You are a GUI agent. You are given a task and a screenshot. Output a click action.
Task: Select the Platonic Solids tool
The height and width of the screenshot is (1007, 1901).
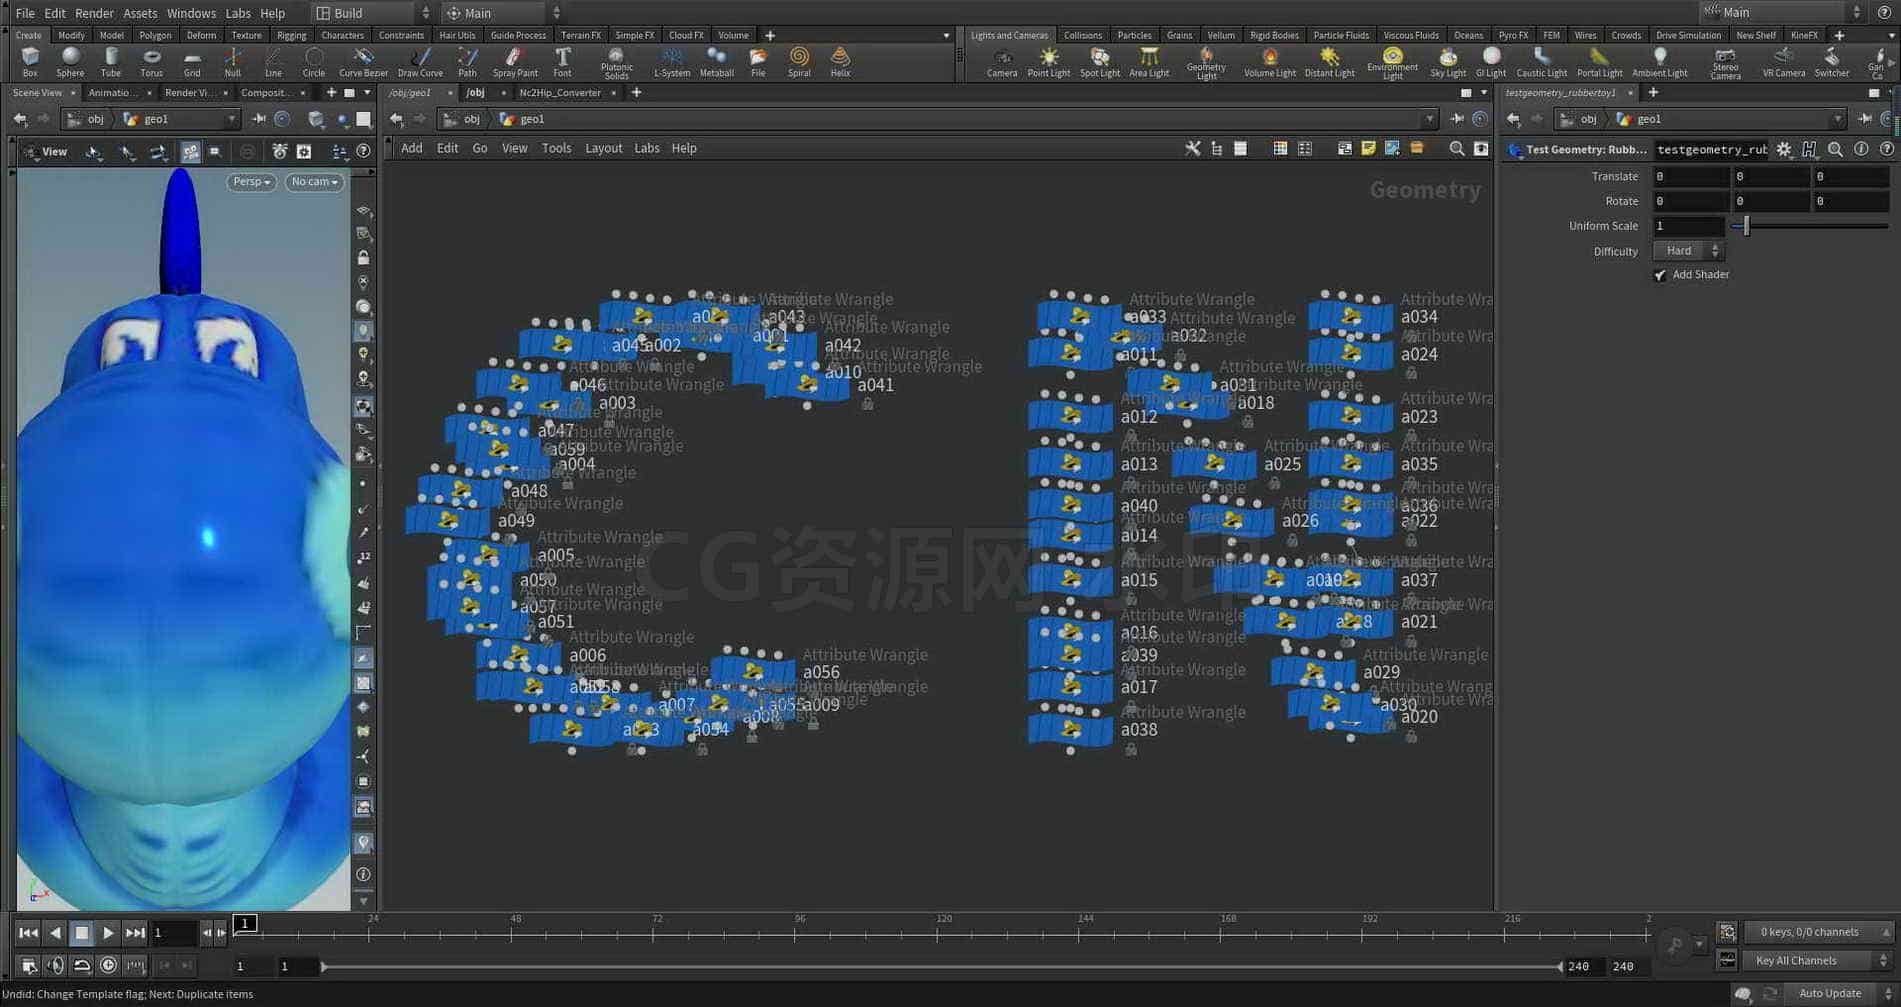(616, 63)
